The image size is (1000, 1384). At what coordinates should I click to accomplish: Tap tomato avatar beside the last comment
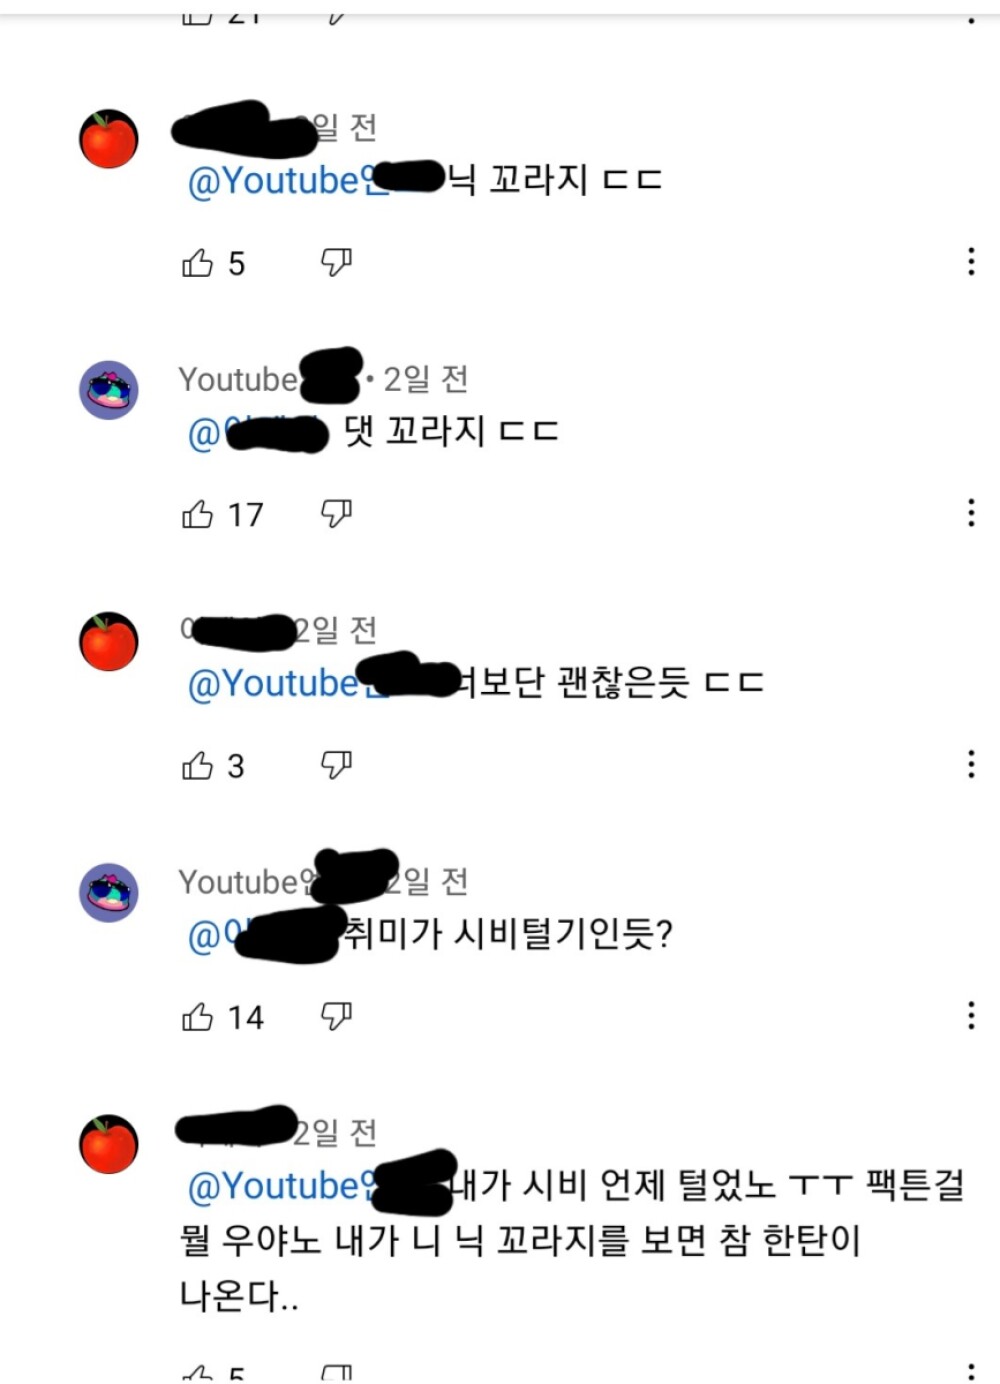(108, 1144)
